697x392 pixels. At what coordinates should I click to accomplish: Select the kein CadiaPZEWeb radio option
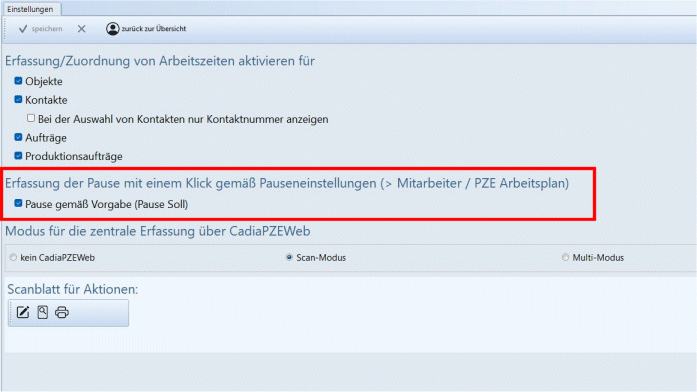coord(13,257)
